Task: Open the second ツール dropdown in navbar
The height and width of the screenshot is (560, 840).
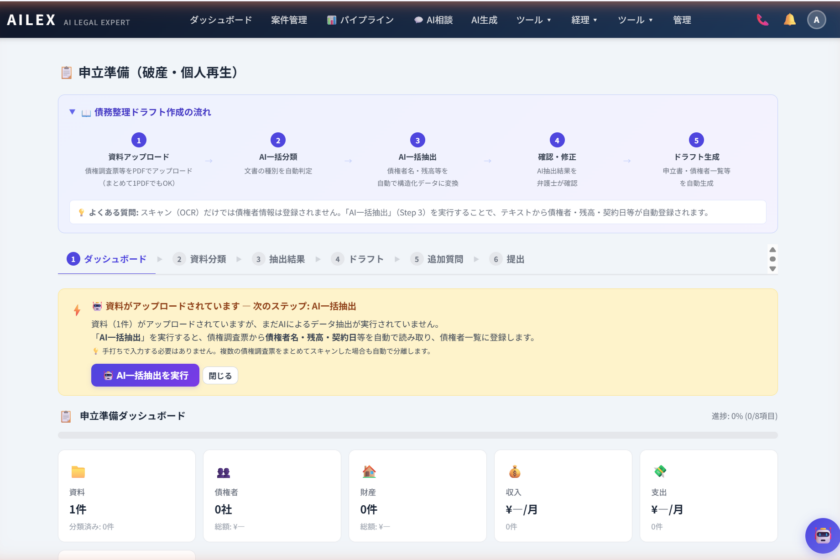Action: tap(635, 20)
